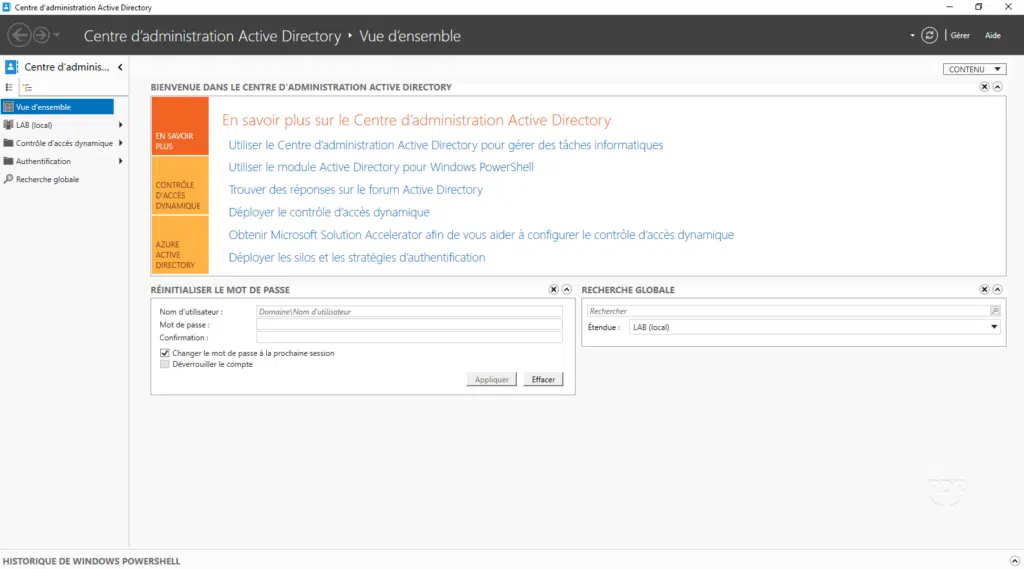1024x569 pixels.
Task: Click the Nom d'utilisateur field
Action: (409, 312)
